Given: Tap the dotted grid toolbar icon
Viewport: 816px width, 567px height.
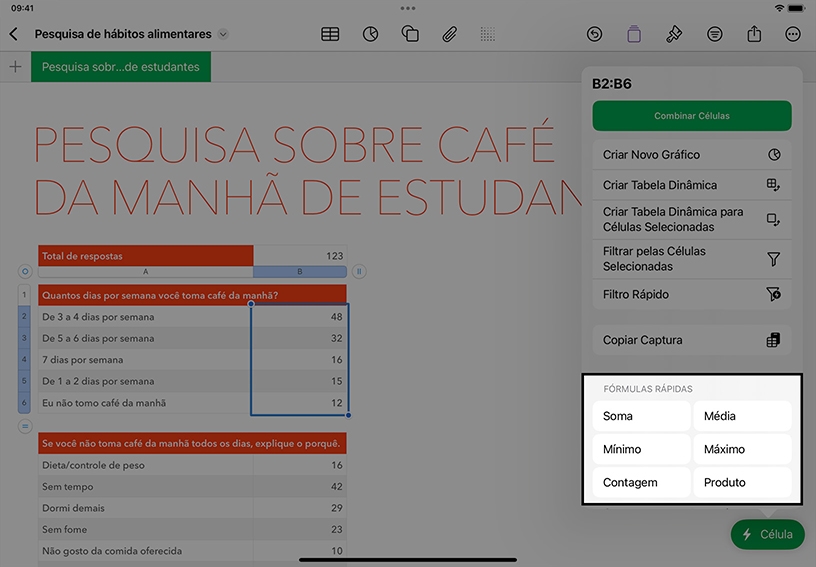Looking at the screenshot, I should [488, 34].
